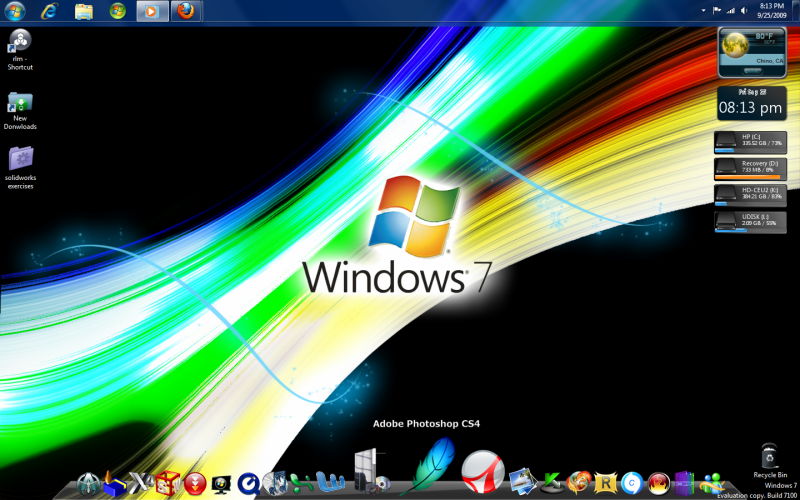
Task: Select the solidworks exercises folder
Action: click(20, 167)
